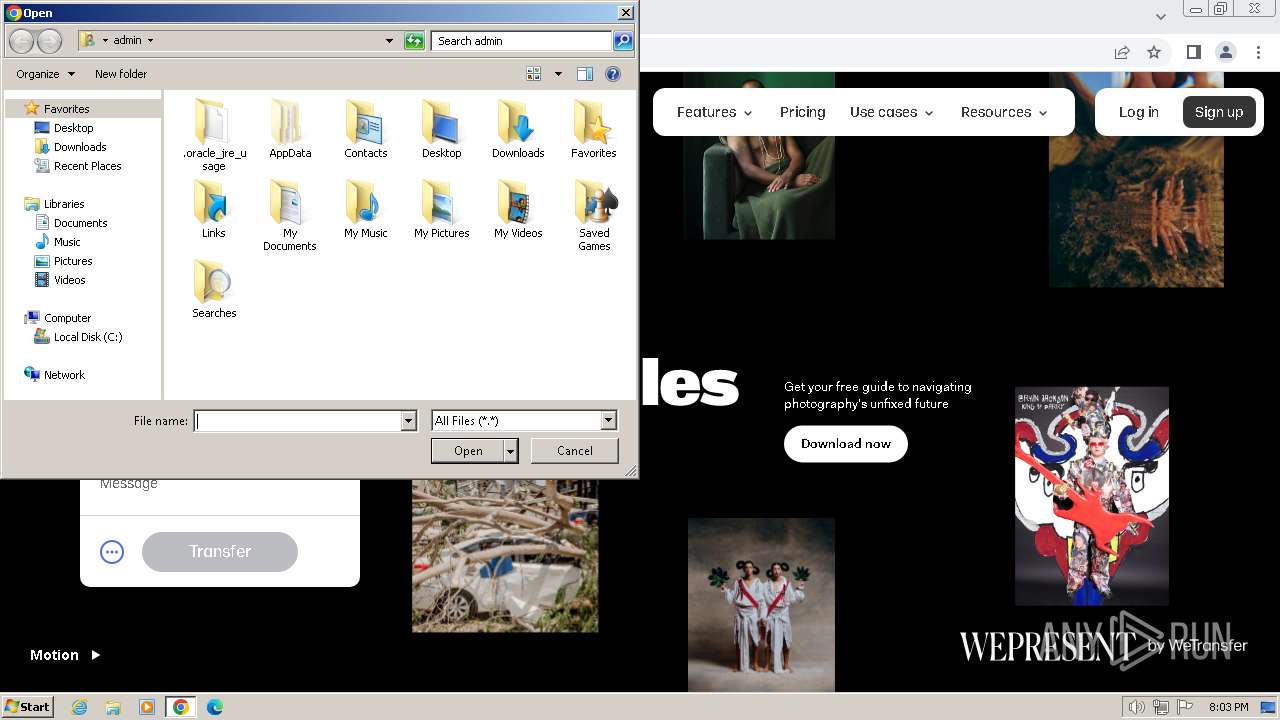Click the ellipsis options icon beside Transfer

[x=112, y=551]
